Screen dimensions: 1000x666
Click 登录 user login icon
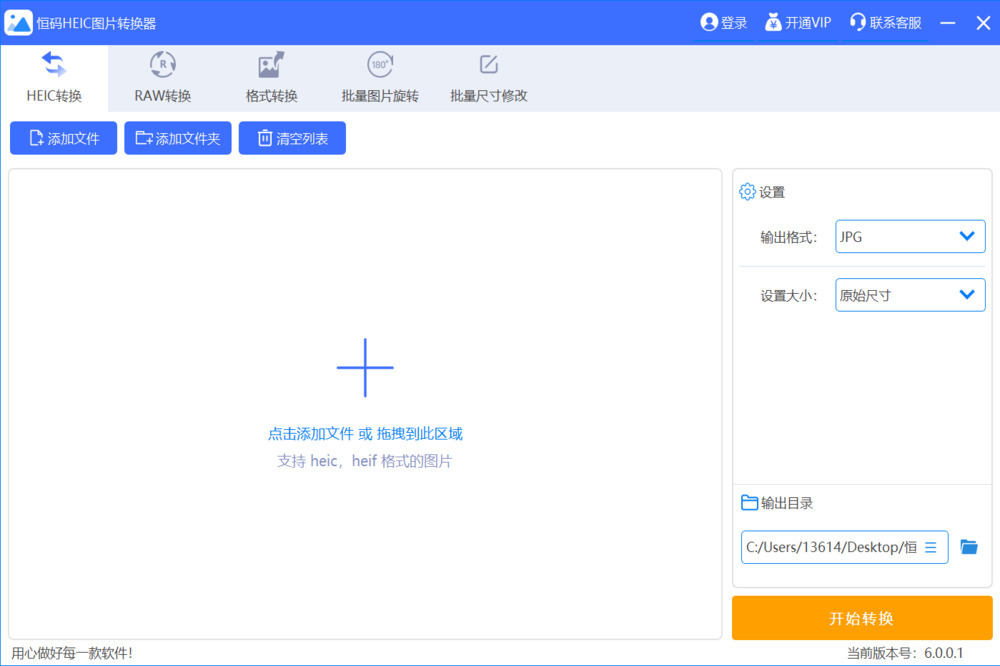click(x=710, y=22)
